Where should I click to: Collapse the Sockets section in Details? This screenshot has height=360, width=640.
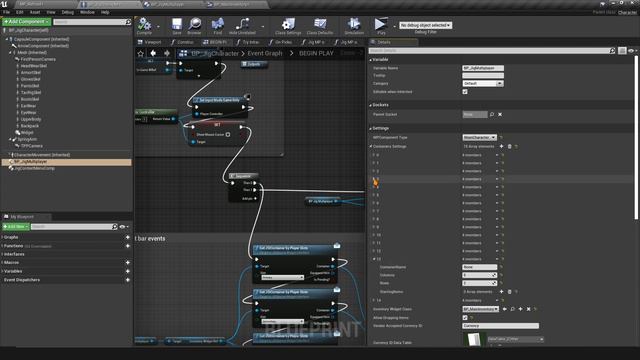(x=371, y=105)
